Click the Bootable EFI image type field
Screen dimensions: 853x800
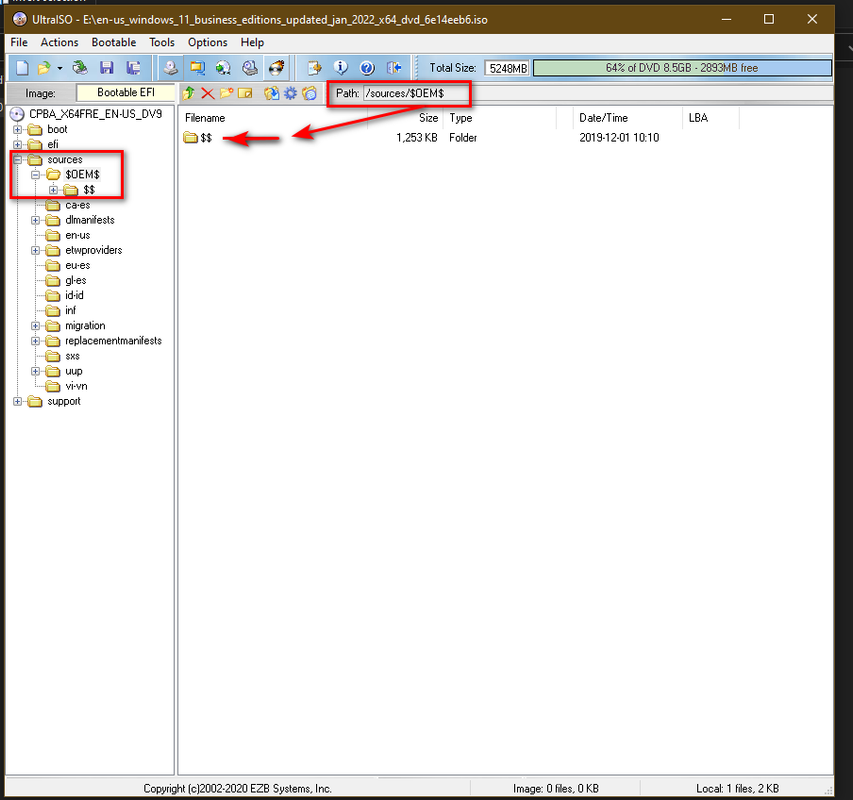[126, 92]
